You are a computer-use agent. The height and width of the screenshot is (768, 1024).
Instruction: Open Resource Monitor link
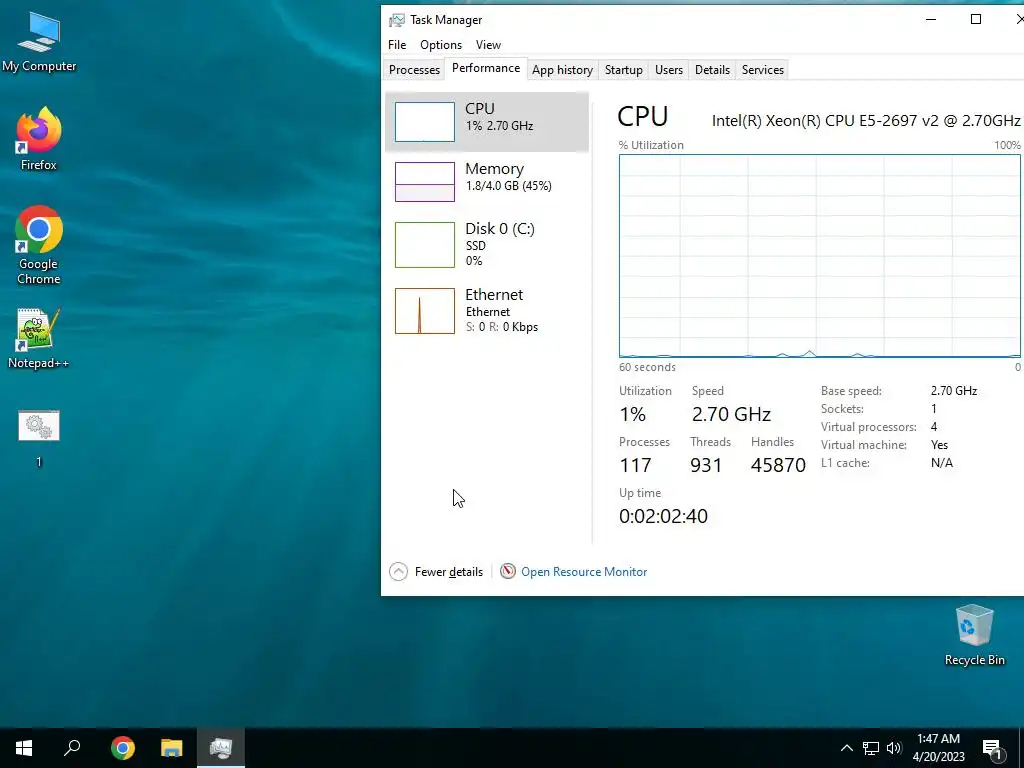pos(584,572)
